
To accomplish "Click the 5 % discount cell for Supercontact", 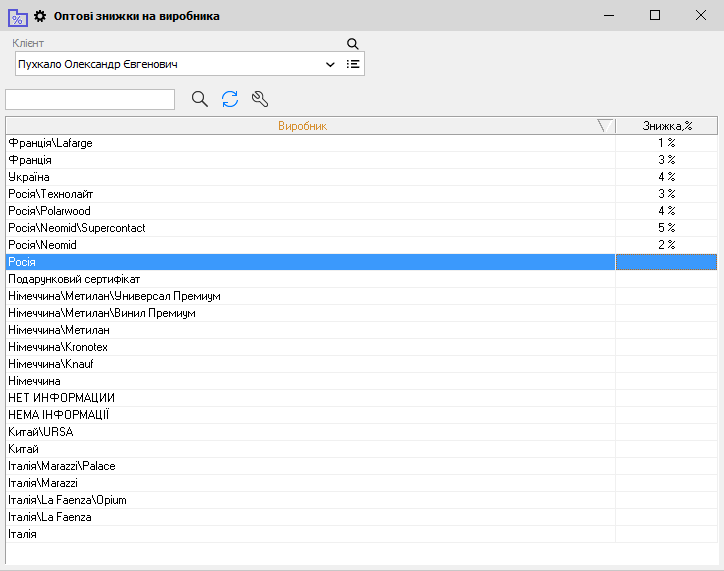I will tap(666, 228).
